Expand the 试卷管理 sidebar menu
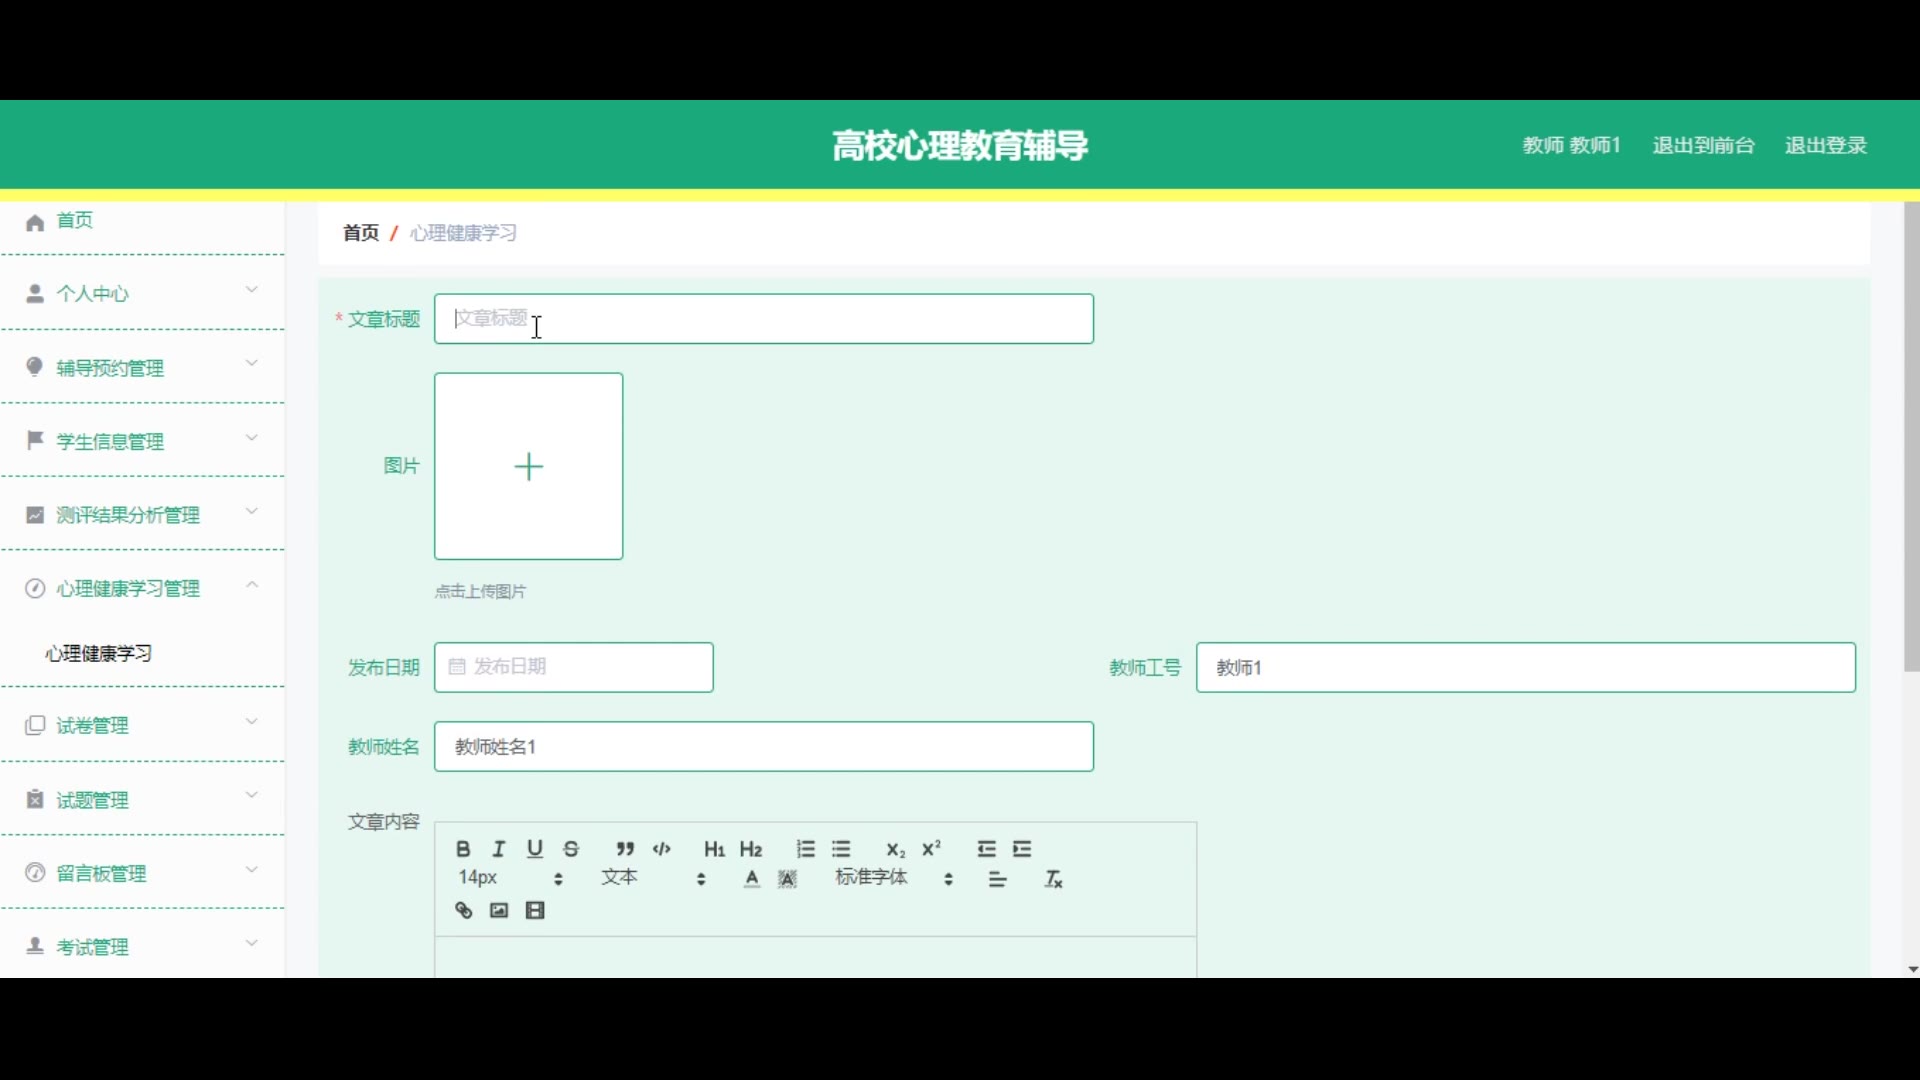Screen dimensions: 1920x1080 (x=142, y=725)
